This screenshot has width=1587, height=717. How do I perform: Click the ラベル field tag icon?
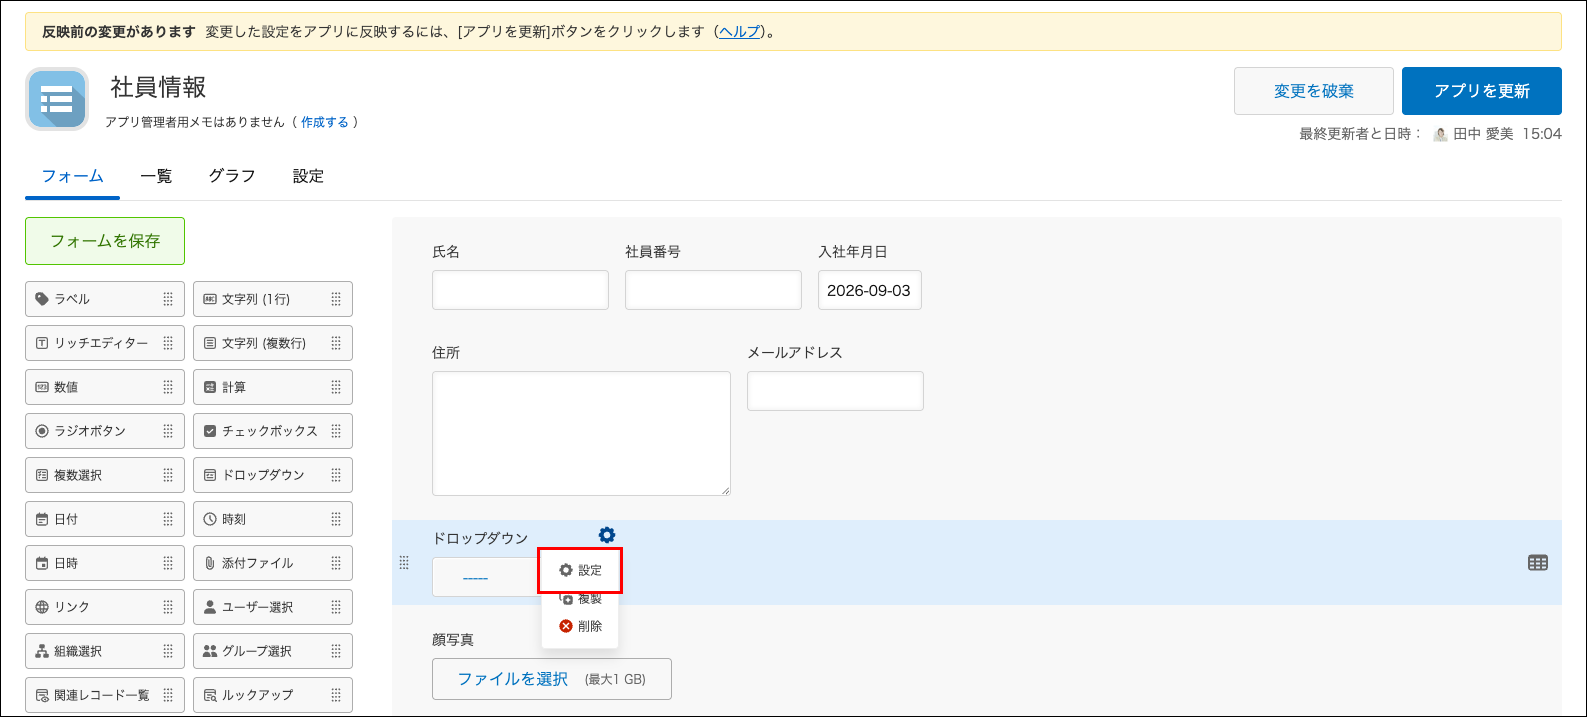[42, 299]
